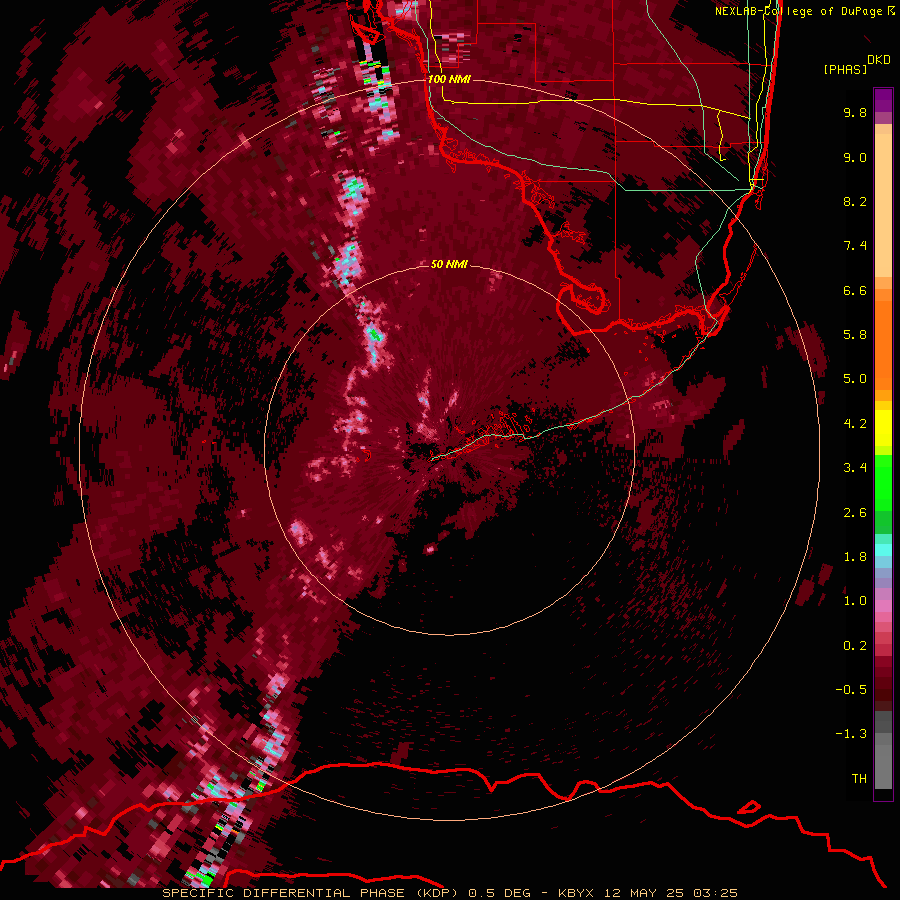Select the 7.4 value on the scale

click(855, 246)
